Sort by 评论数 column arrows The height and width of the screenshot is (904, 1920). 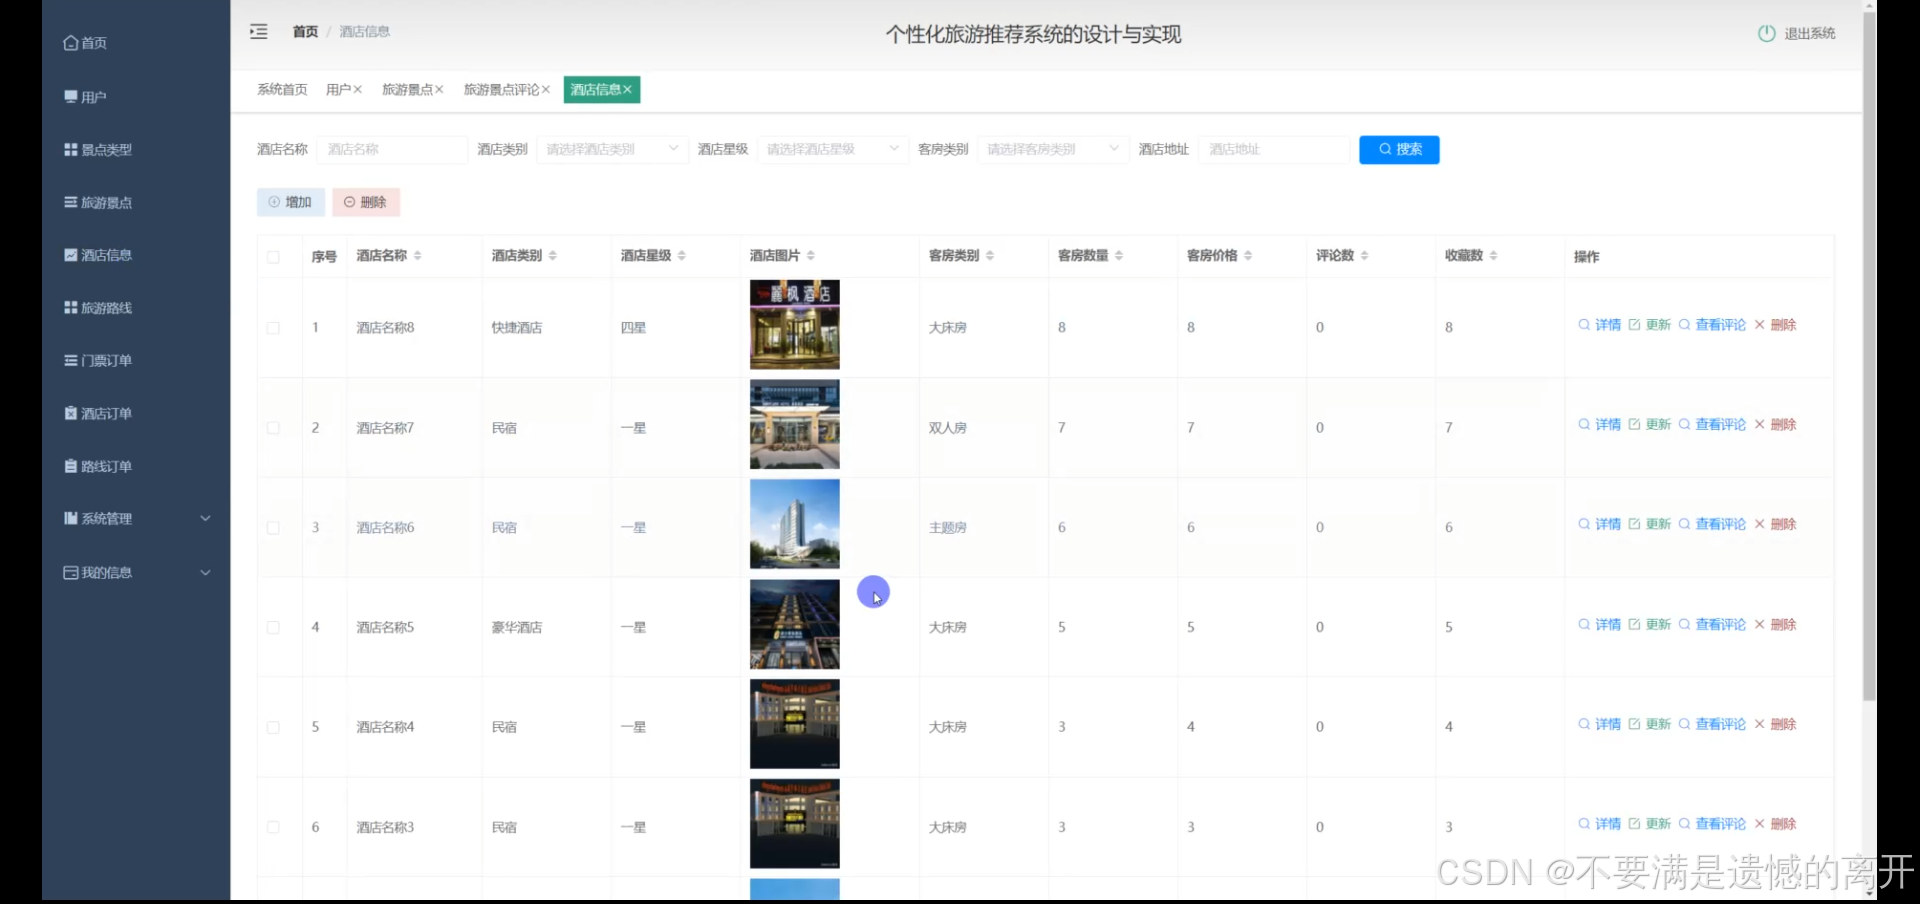click(1364, 256)
